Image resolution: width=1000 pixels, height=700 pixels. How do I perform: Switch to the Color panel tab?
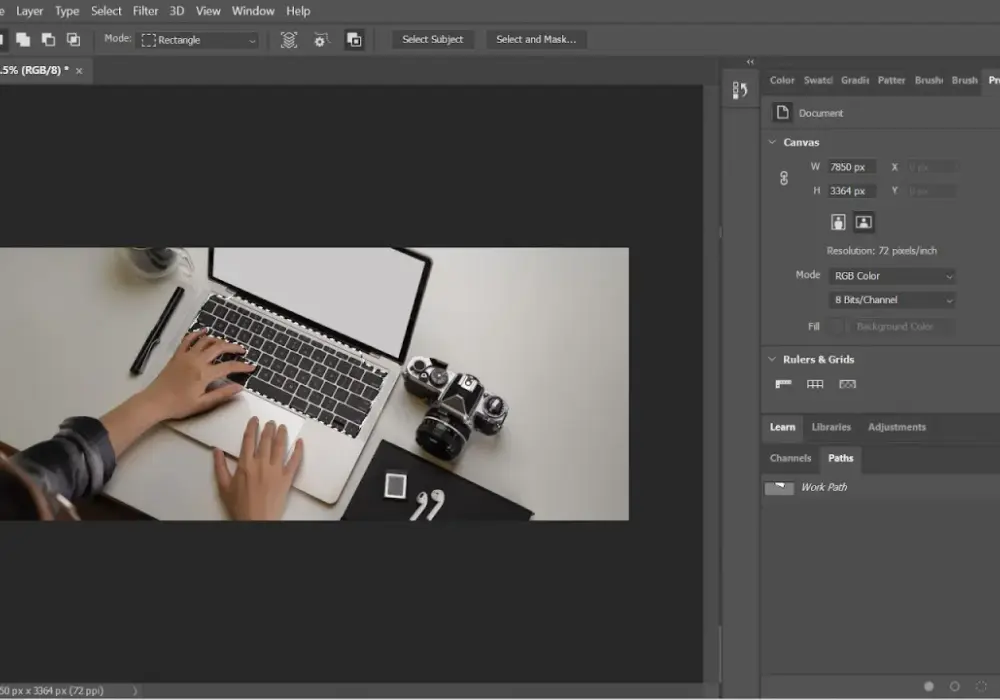(x=782, y=80)
